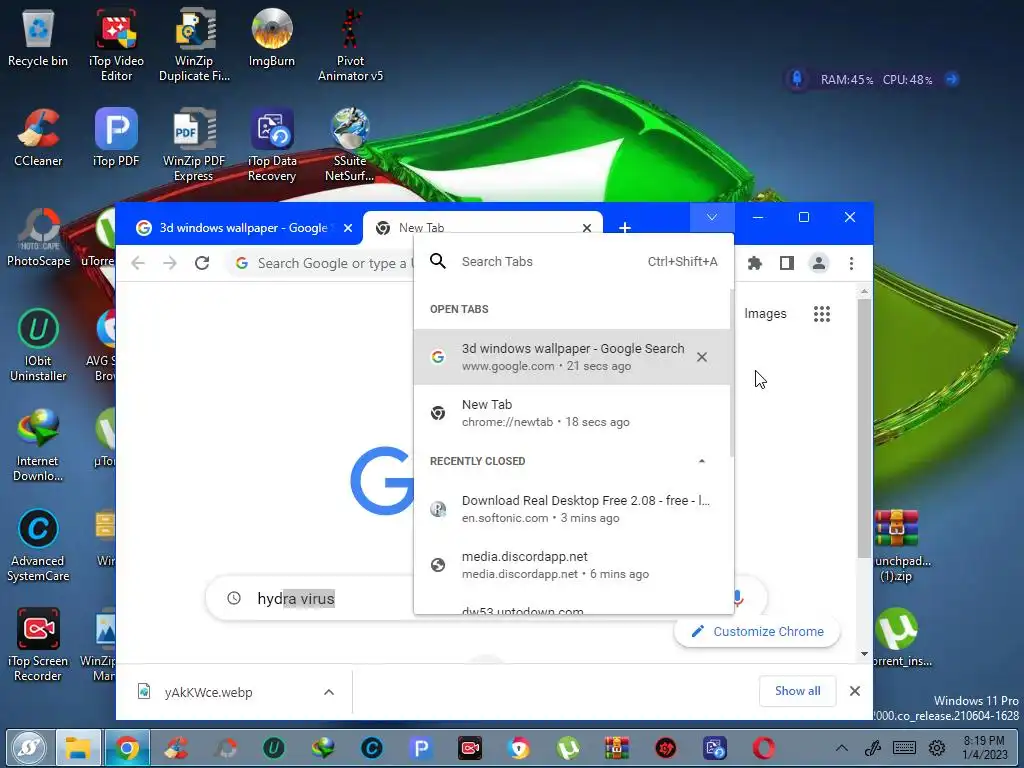The height and width of the screenshot is (768, 1024).
Task: Click RAM boost rocket icon
Action: pyautogui.click(x=797, y=80)
